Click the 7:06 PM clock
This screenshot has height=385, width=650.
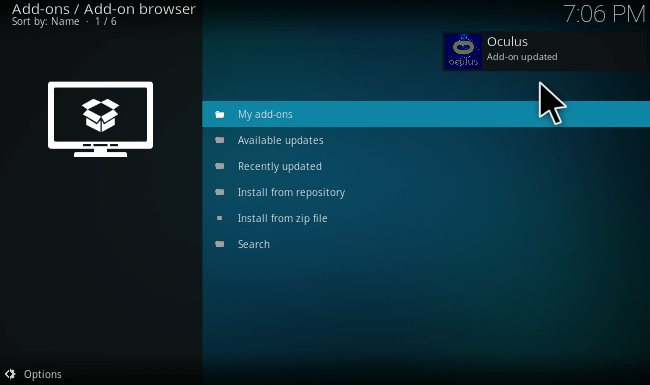click(x=604, y=14)
